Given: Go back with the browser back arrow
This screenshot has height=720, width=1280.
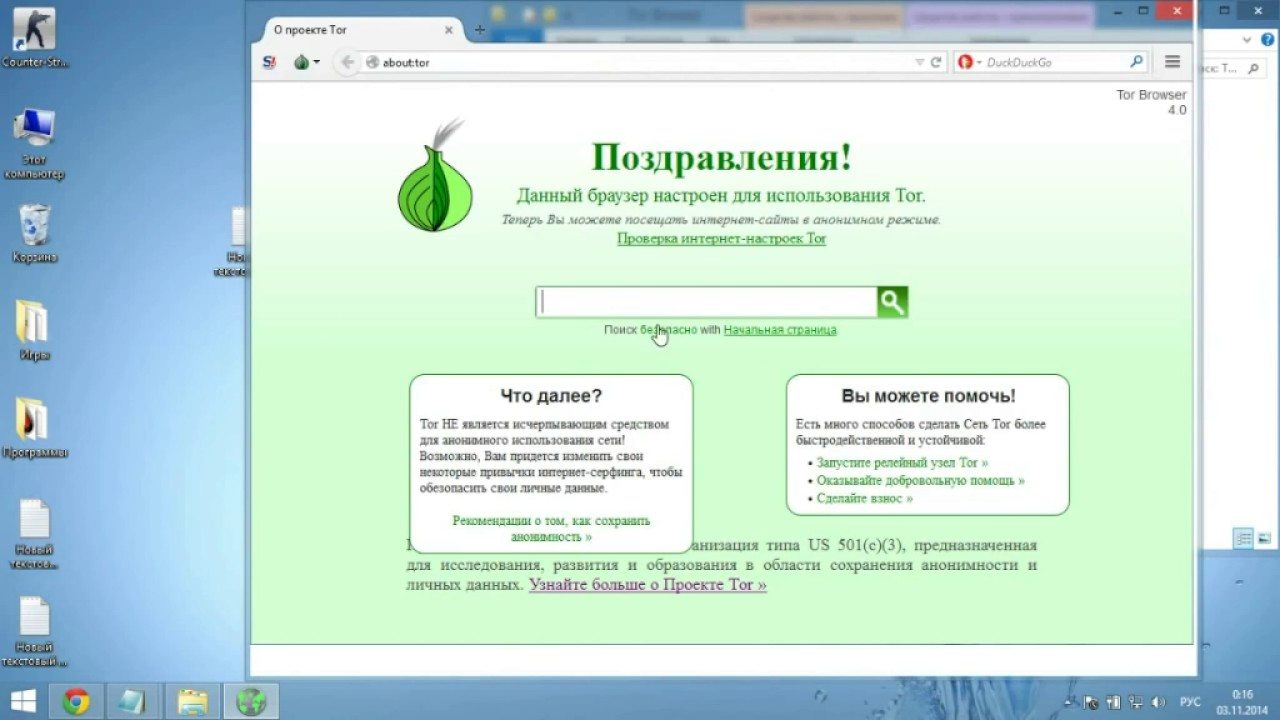Looking at the screenshot, I should tap(347, 62).
